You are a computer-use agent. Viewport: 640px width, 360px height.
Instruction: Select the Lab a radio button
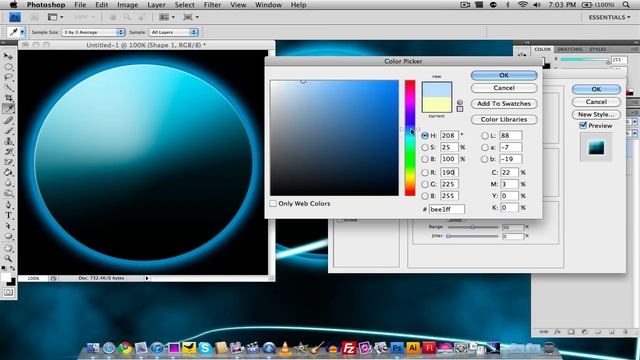tap(484, 147)
